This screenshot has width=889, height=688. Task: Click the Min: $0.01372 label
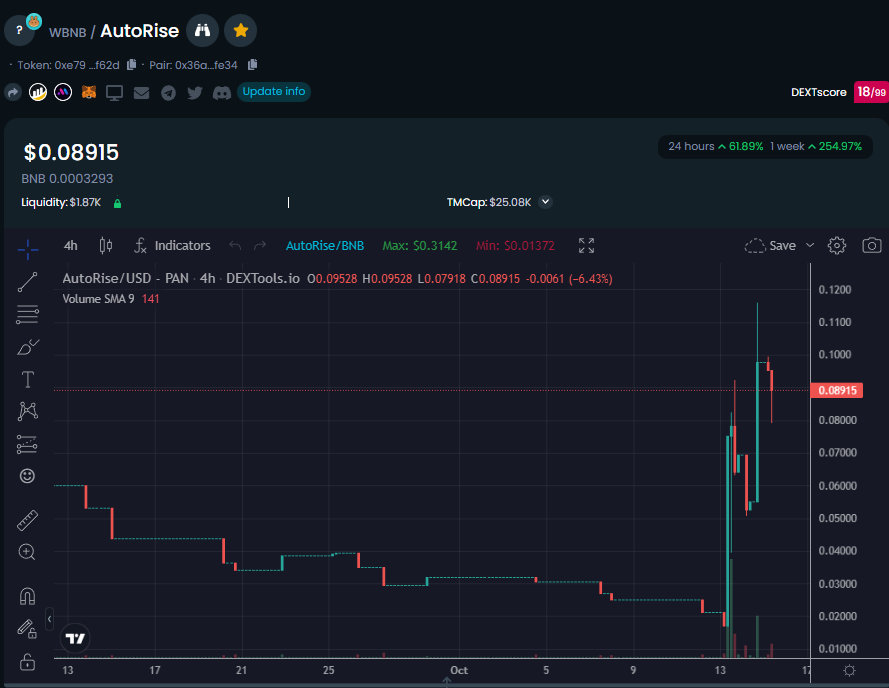pyautogui.click(x=515, y=246)
